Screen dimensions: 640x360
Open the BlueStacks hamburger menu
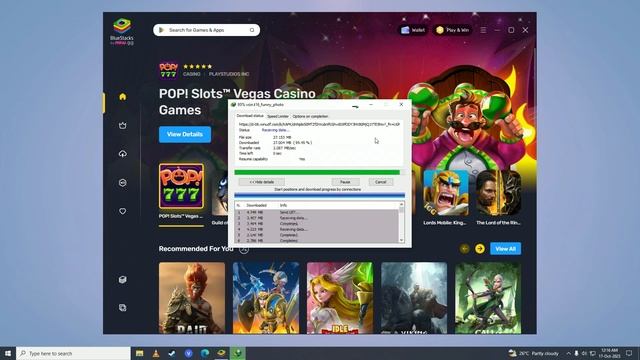pyautogui.click(x=483, y=30)
